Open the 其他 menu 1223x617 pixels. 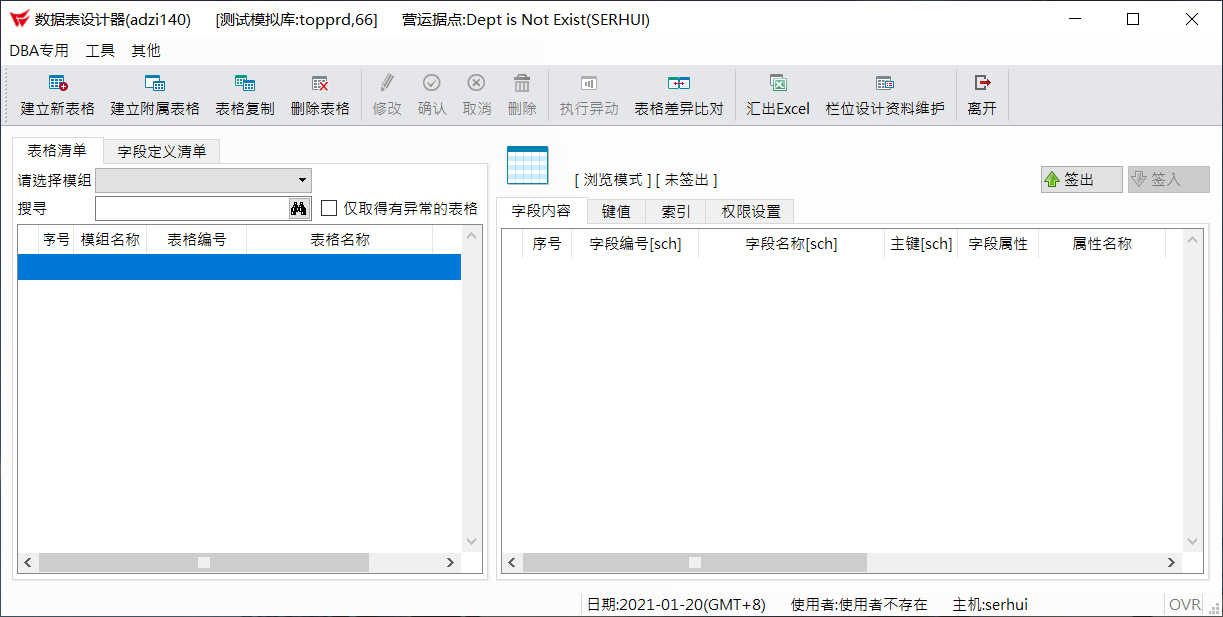[146, 50]
